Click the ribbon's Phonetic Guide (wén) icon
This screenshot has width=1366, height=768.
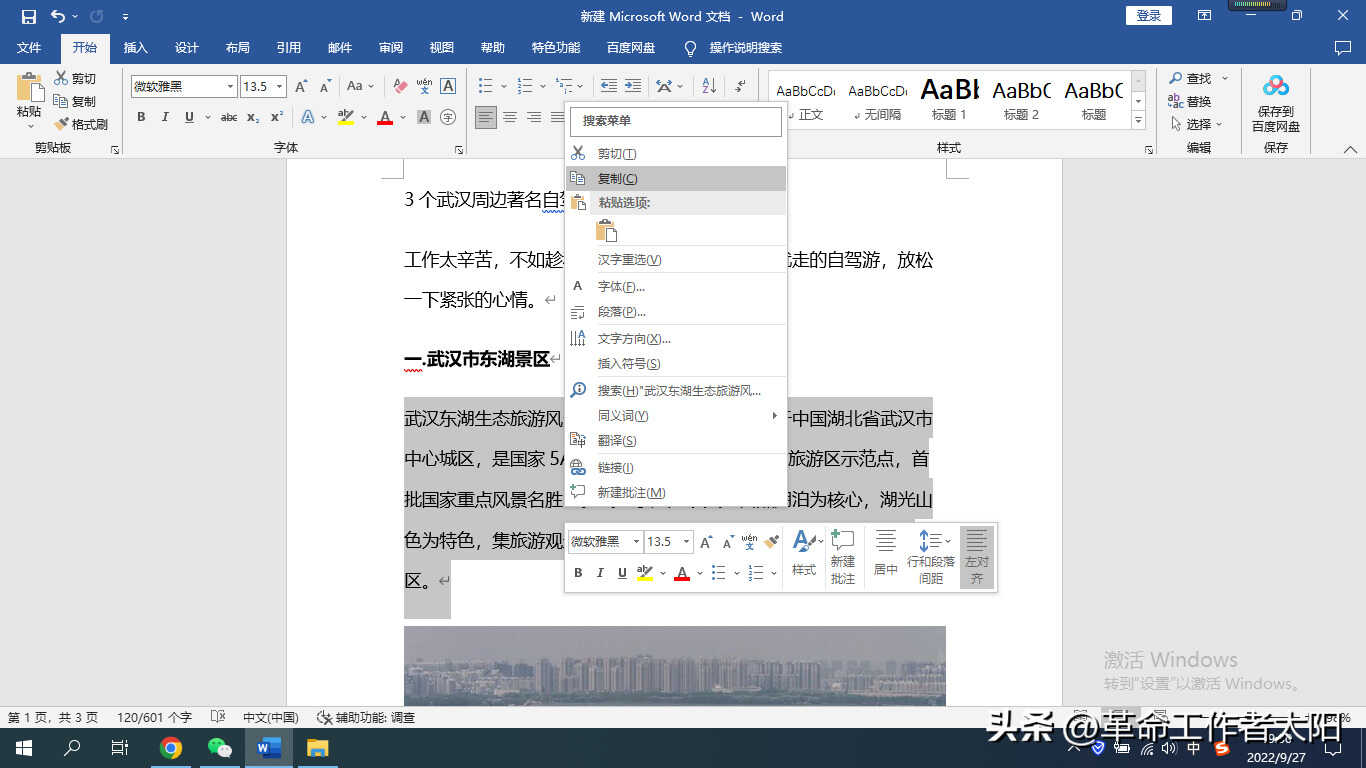(x=424, y=87)
